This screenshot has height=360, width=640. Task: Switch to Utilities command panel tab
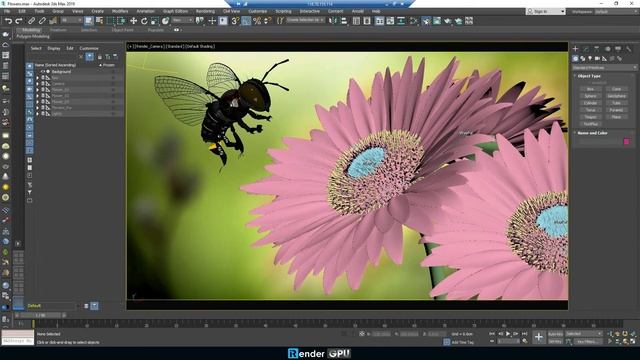tap(629, 49)
